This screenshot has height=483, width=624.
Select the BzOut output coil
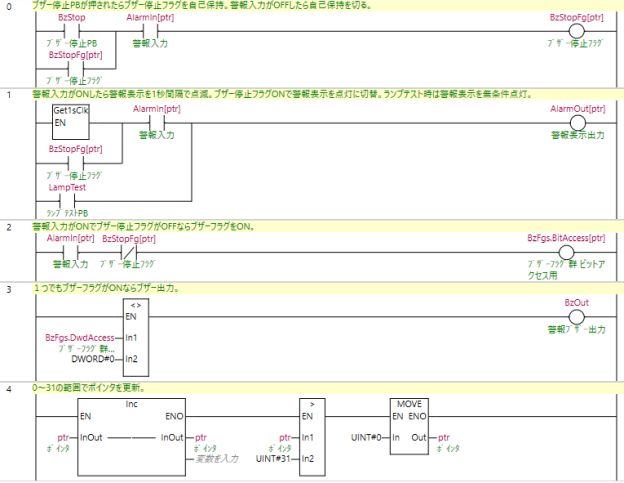coord(576,317)
